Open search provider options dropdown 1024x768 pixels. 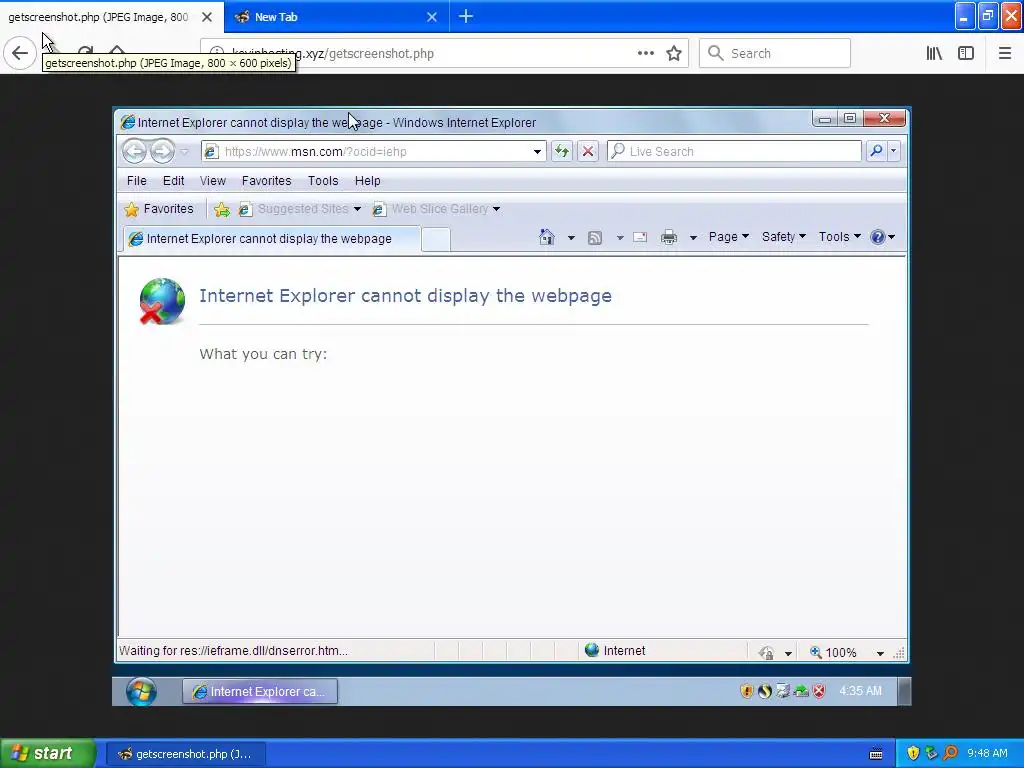893,152
